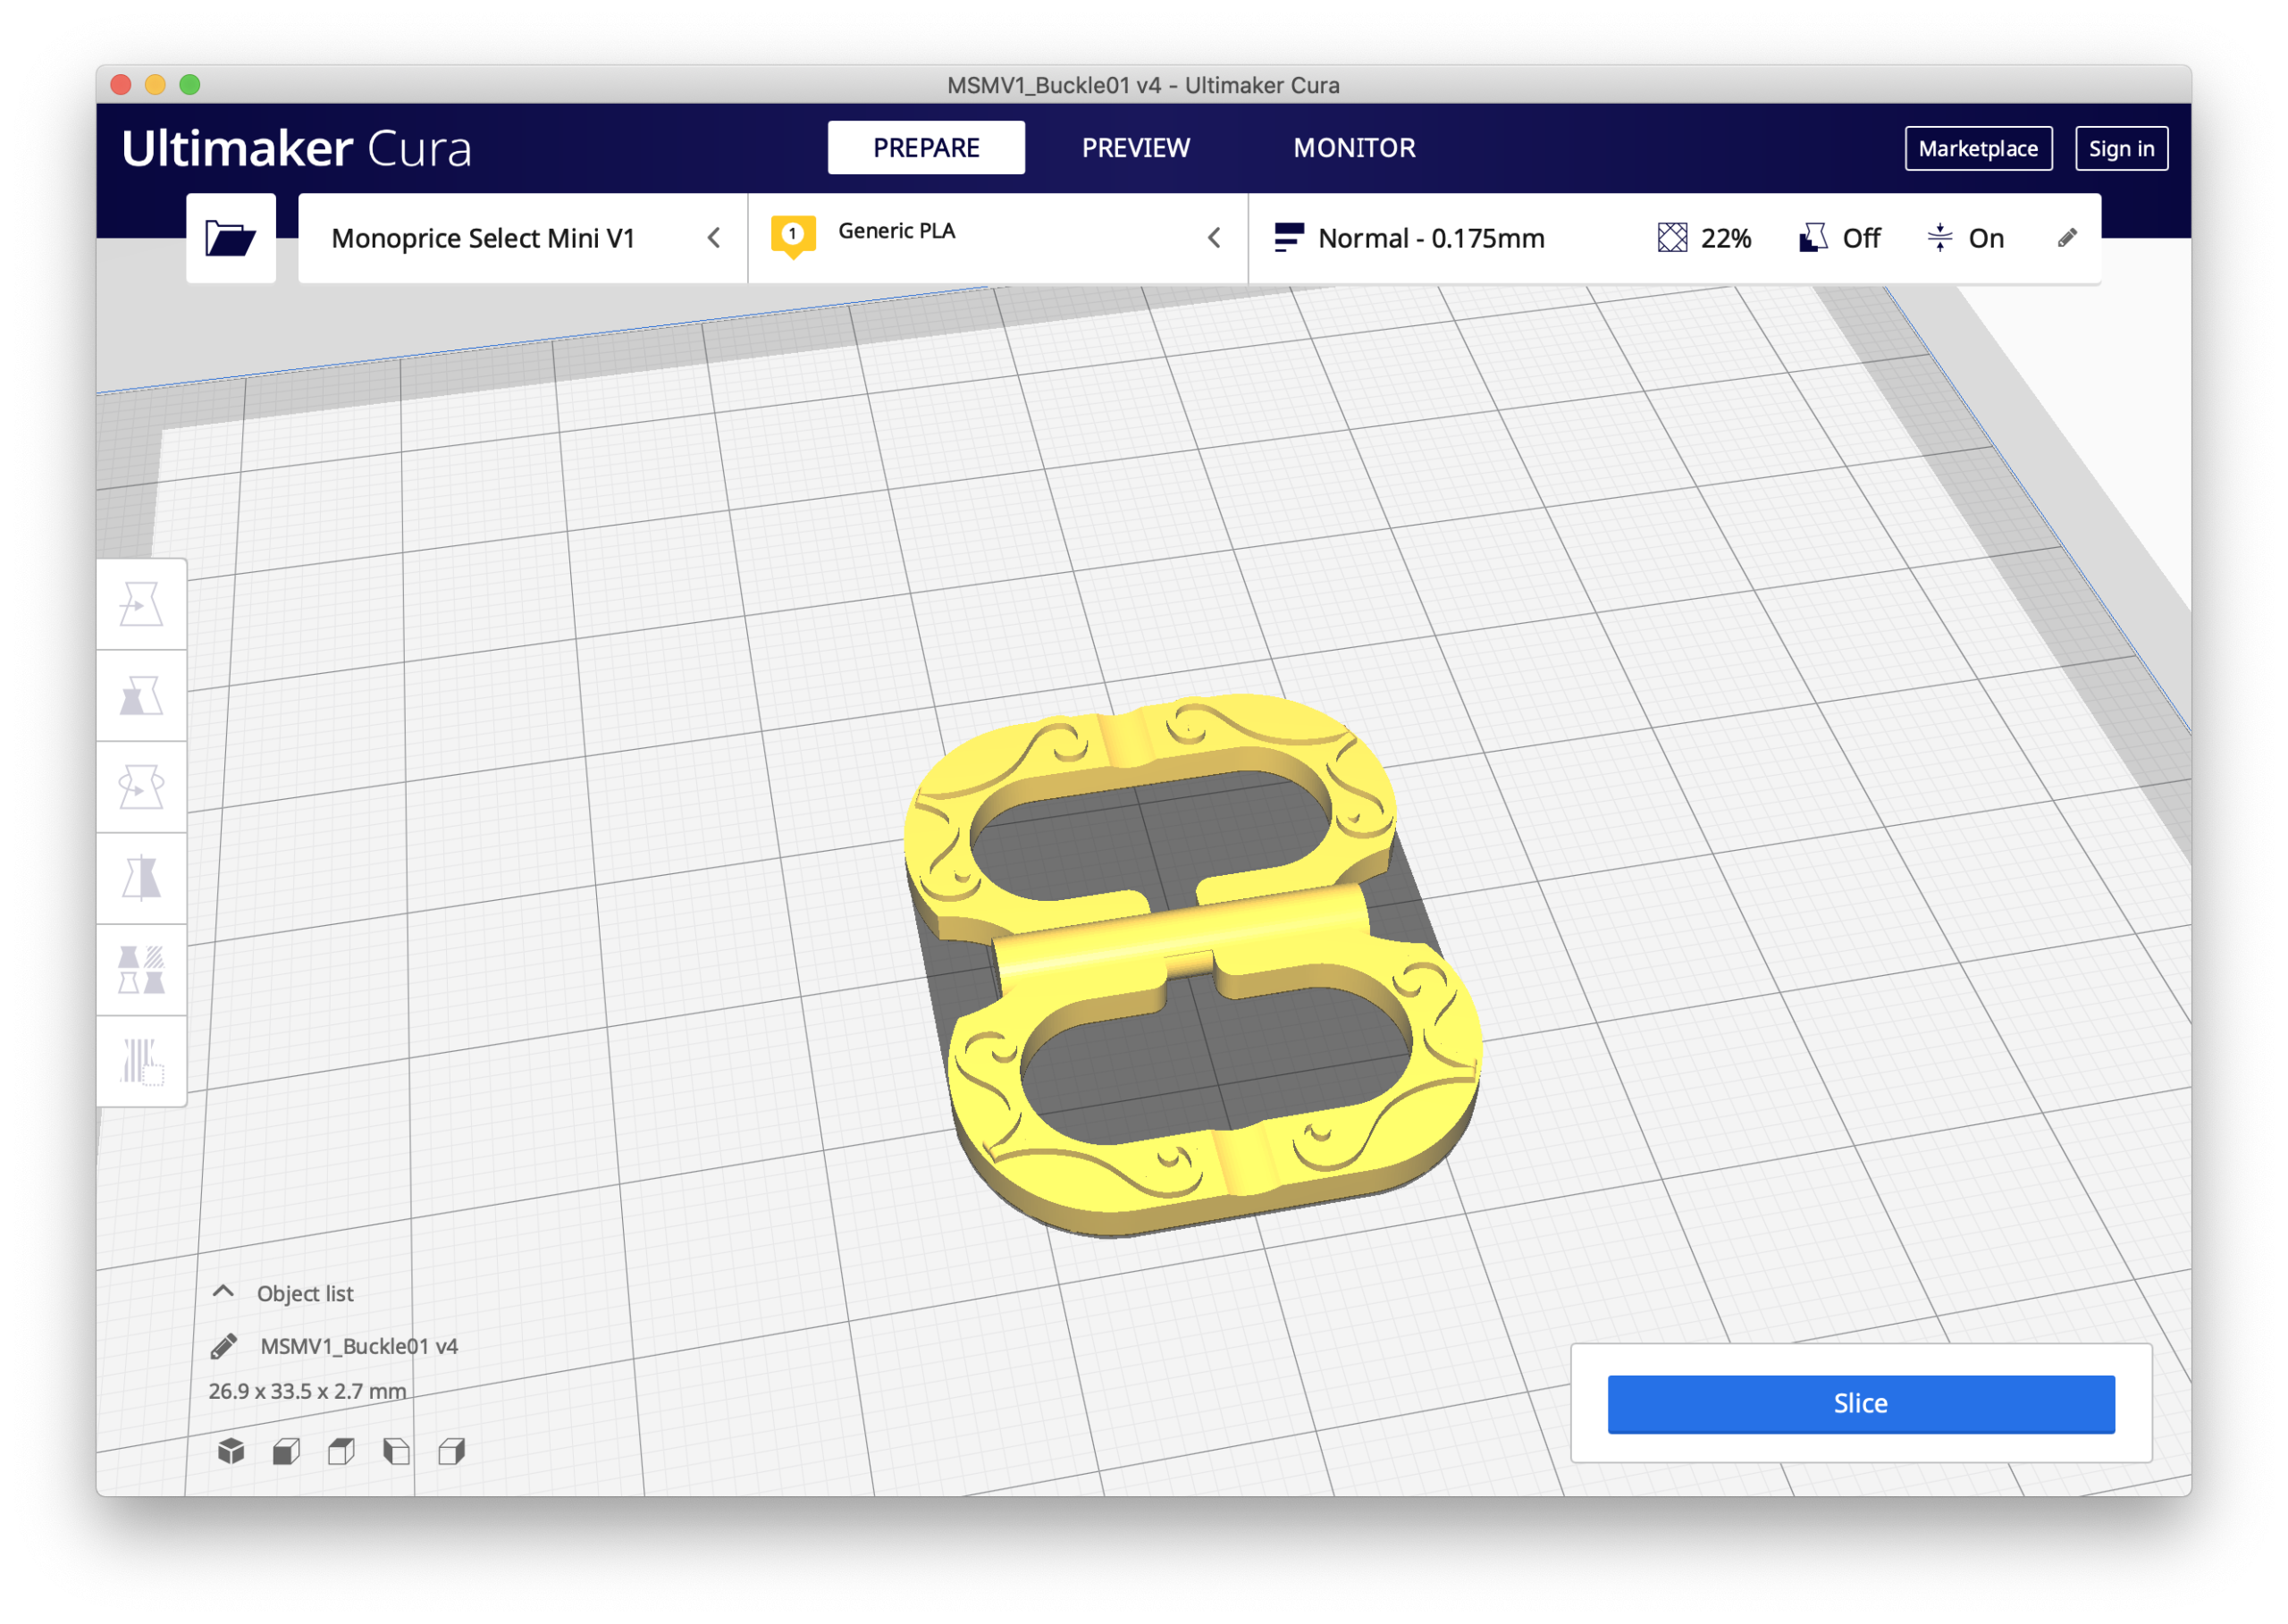Switch to 3D view cube icon

[x=231, y=1451]
